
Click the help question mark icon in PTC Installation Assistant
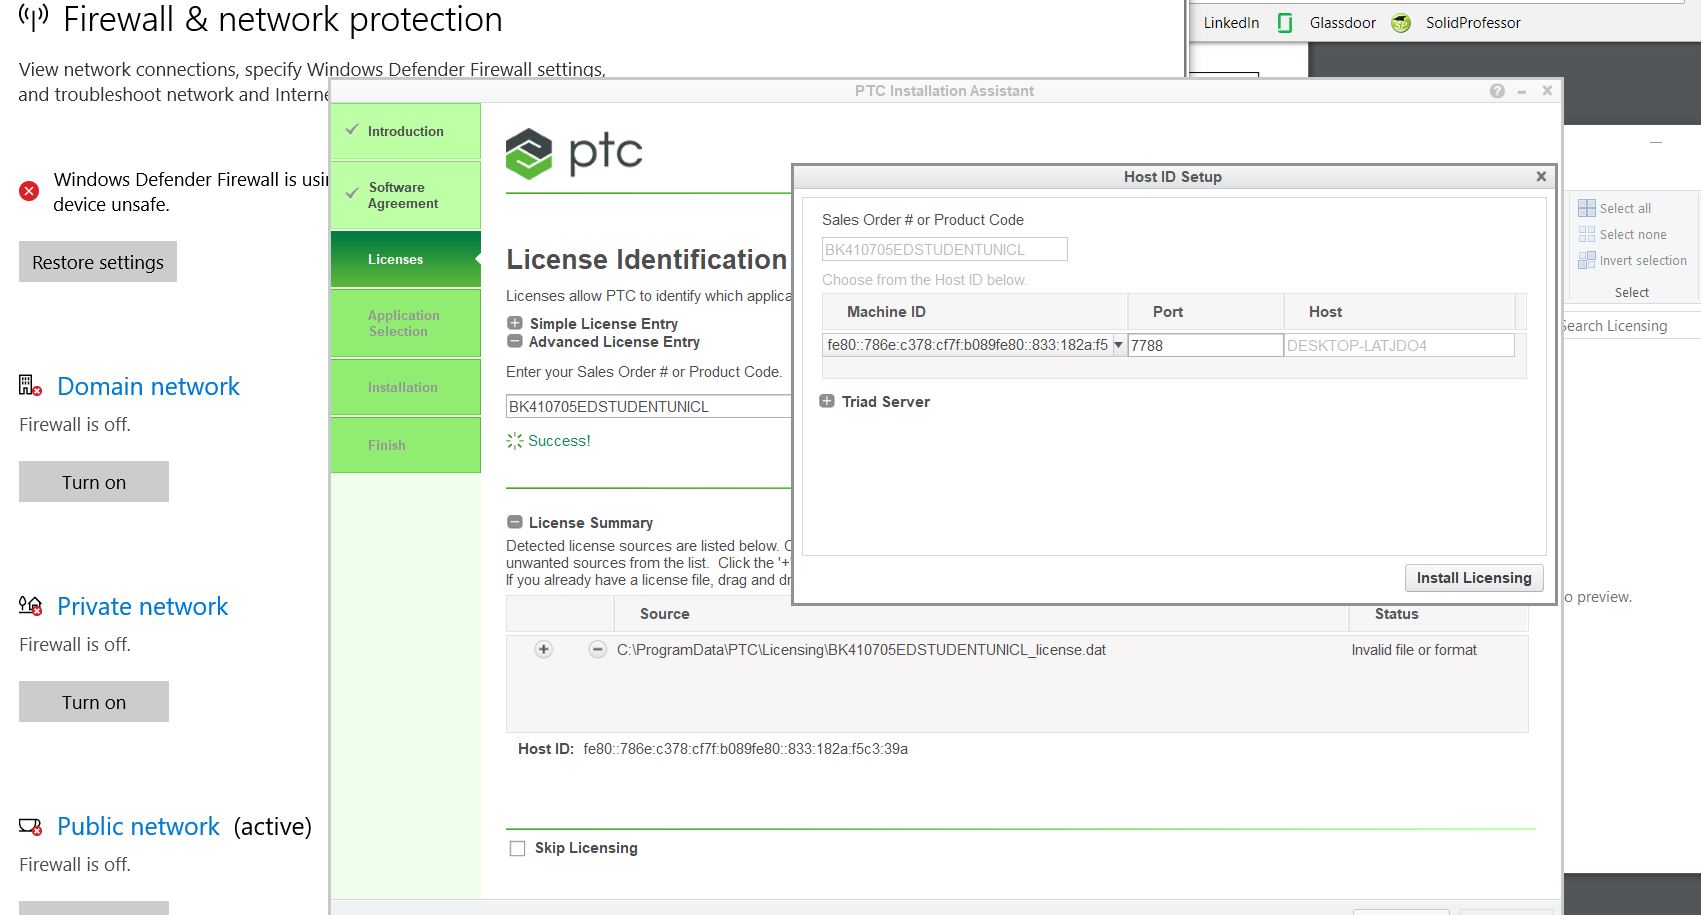click(x=1497, y=91)
